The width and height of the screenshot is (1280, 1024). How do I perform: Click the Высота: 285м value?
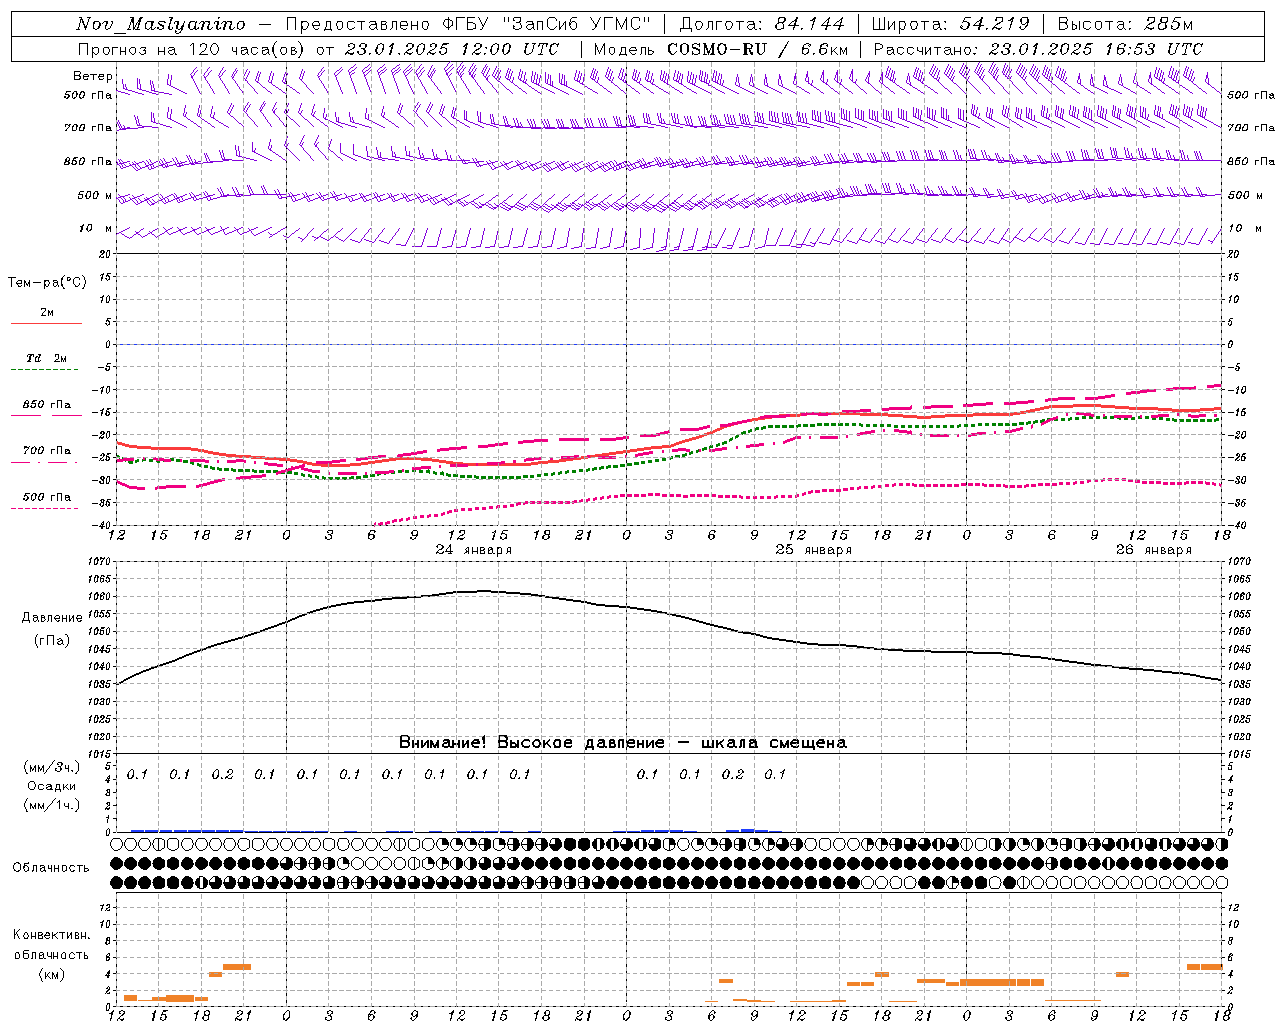[x=1125, y=24]
